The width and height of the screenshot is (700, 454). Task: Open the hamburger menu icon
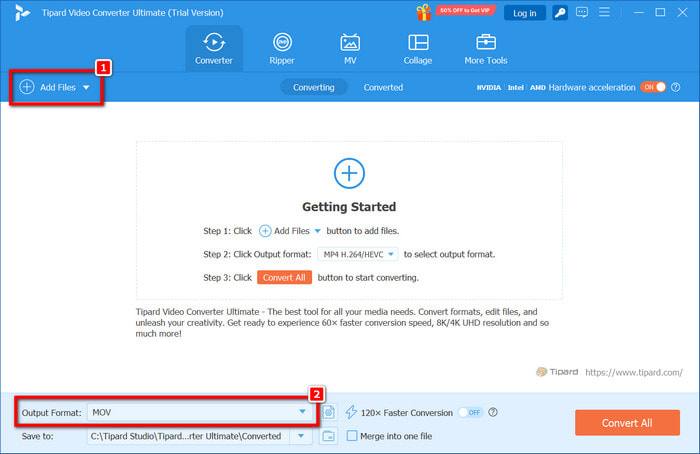(604, 12)
